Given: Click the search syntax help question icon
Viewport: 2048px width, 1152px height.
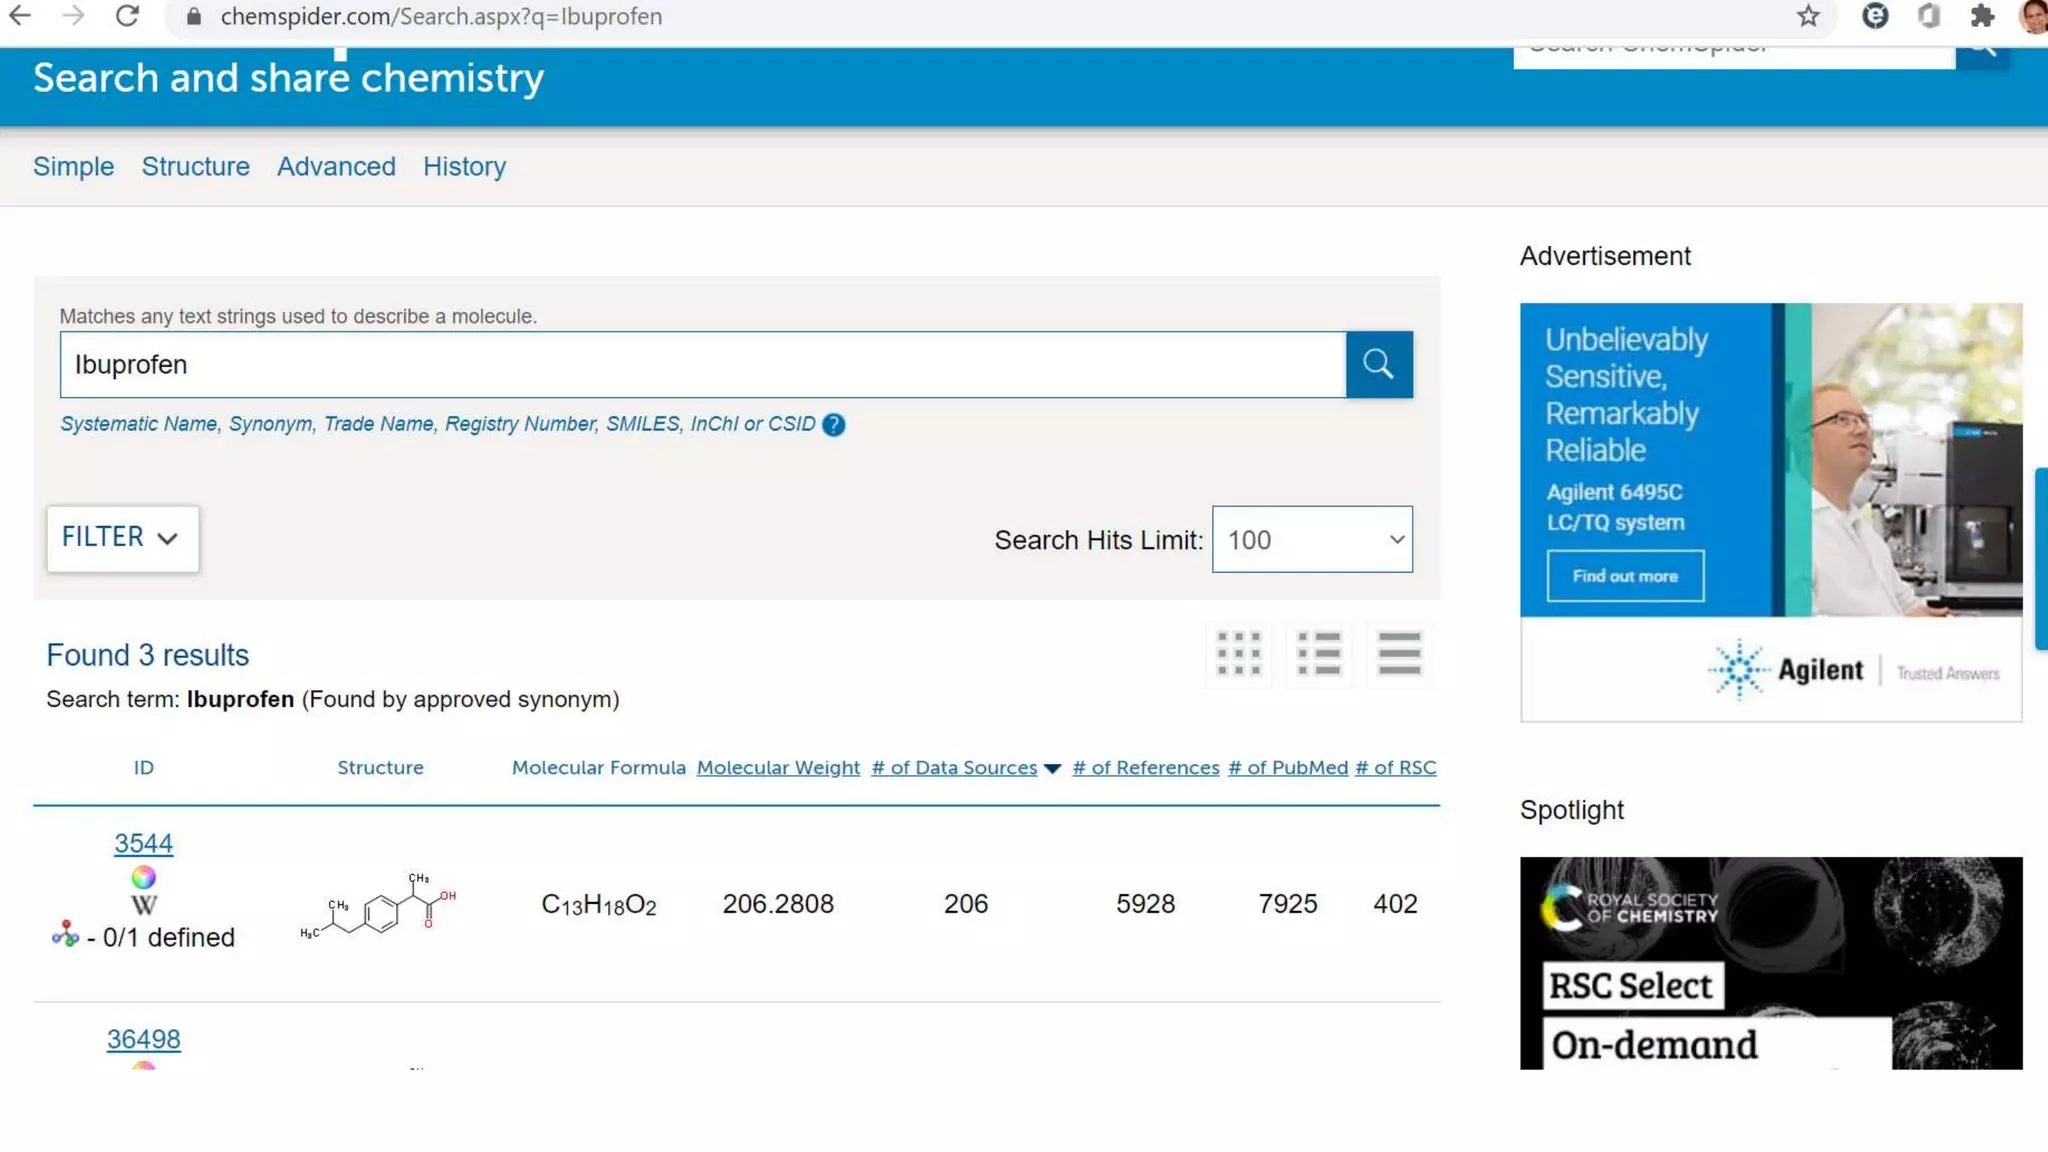Looking at the screenshot, I should (x=833, y=425).
